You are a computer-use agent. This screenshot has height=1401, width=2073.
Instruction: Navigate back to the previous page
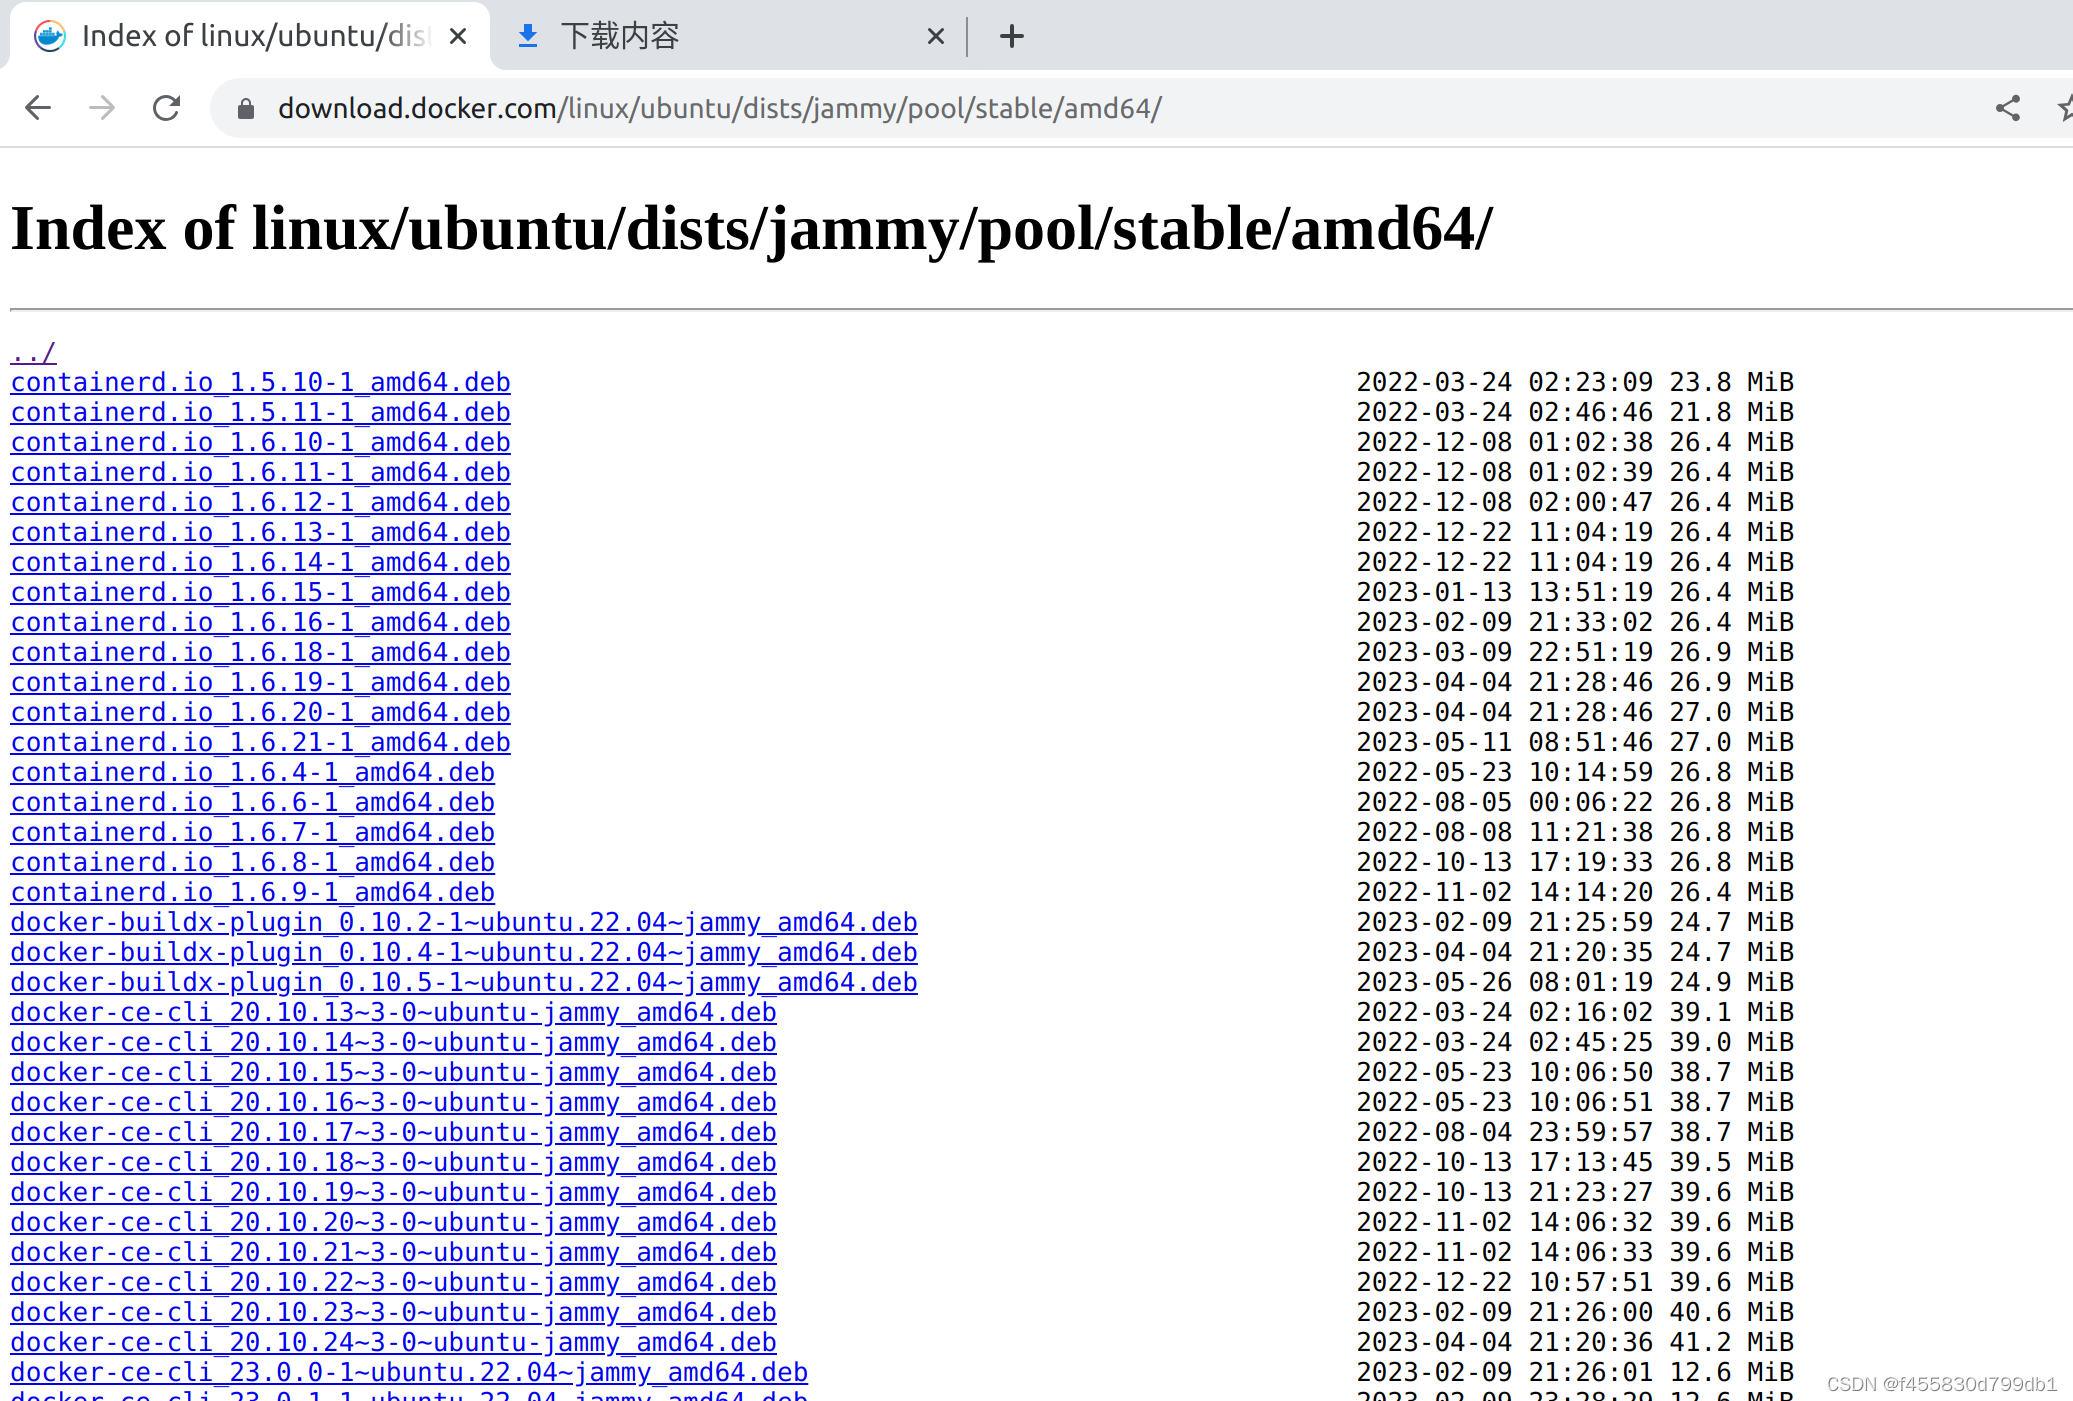pyautogui.click(x=38, y=108)
